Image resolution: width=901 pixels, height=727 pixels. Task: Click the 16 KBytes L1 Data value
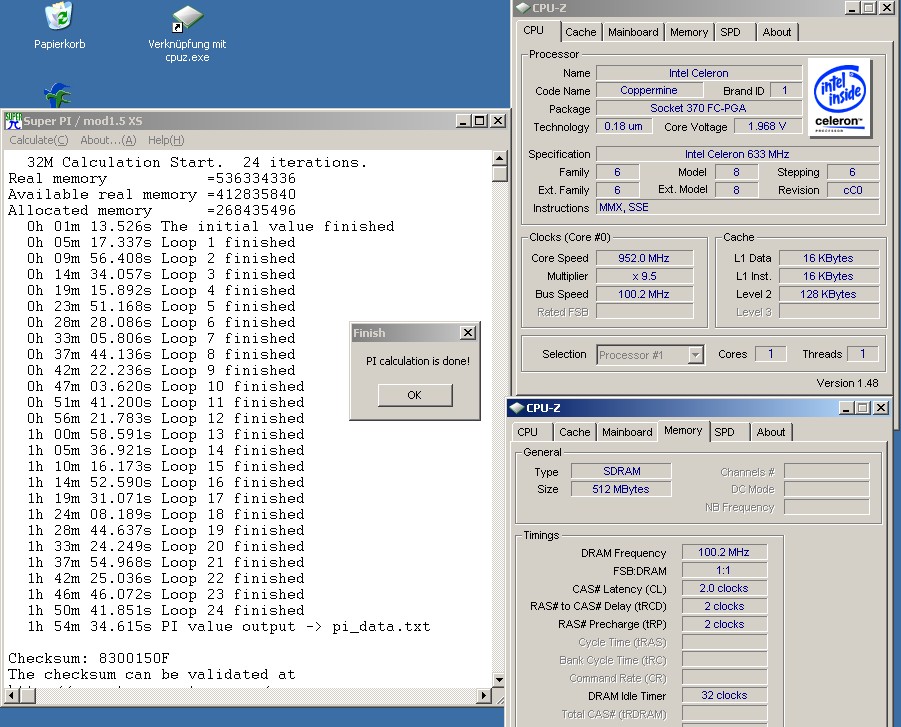[x=829, y=258]
